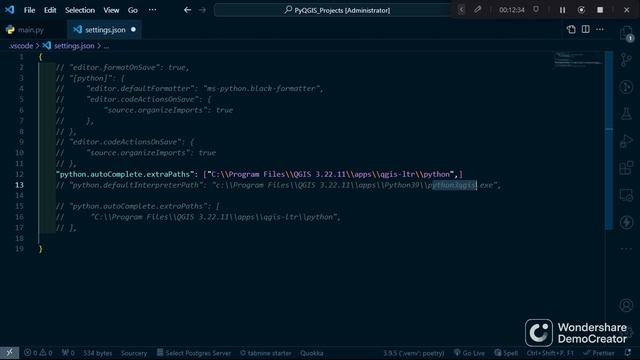Click line number 13 in the gutter
Screen dimensions: 640x360
19,185
